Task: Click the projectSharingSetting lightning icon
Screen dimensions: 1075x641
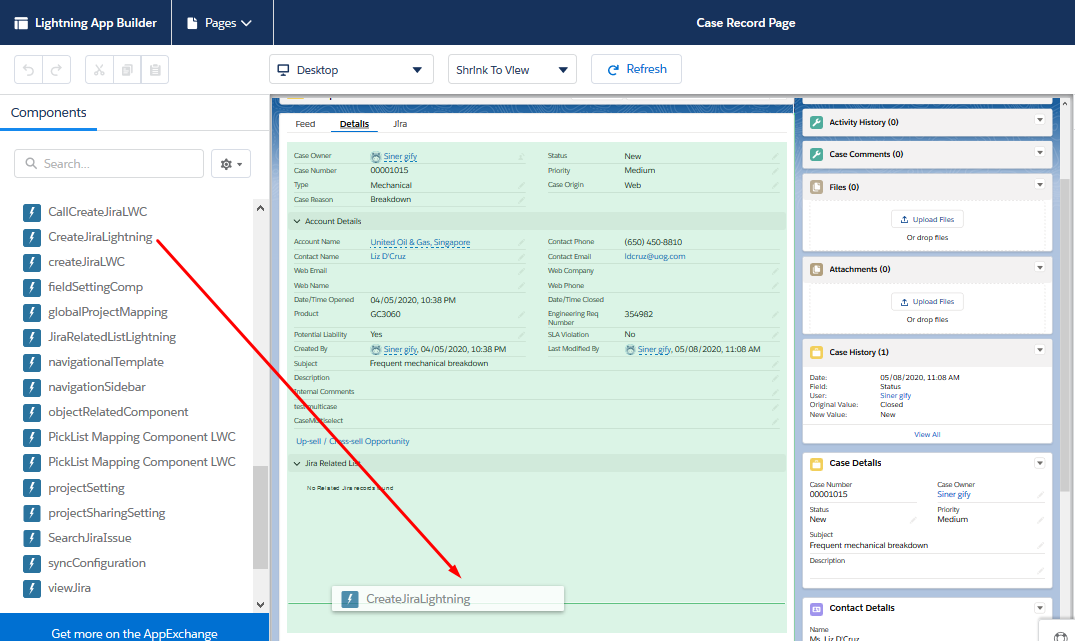Action: click(32, 513)
